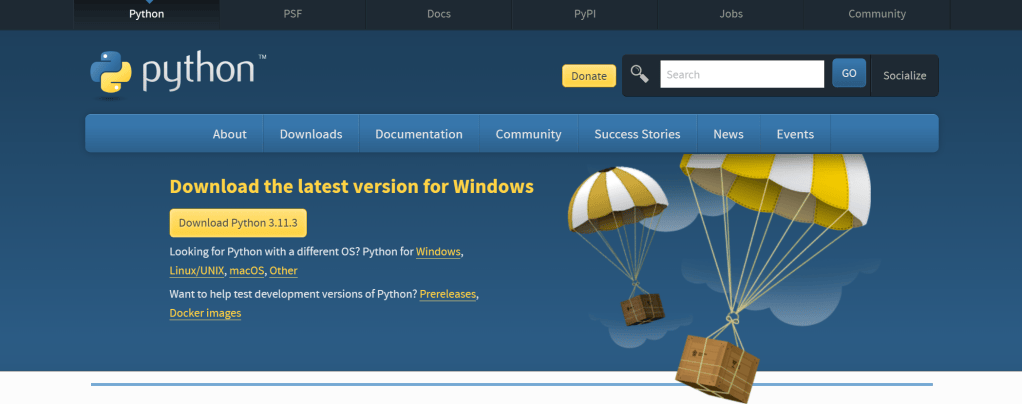
Task: Open the Docs top tab
Action: [439, 14]
